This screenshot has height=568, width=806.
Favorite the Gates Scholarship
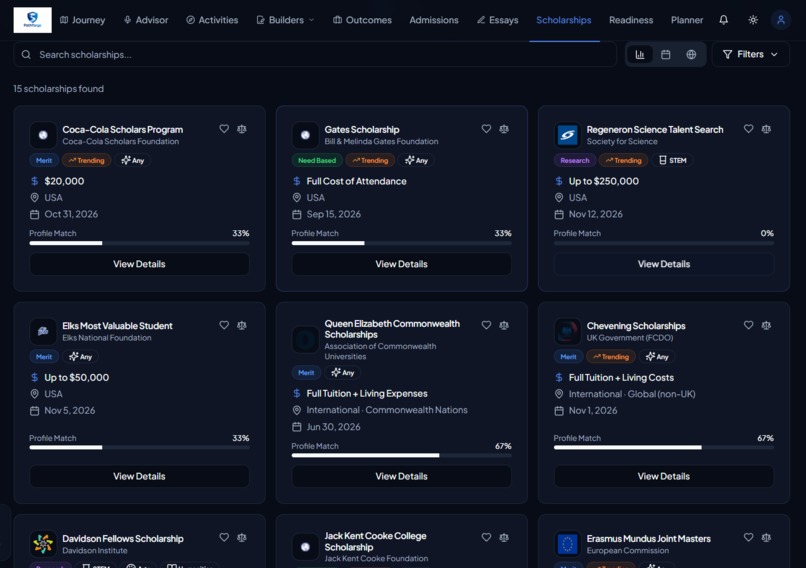[x=486, y=129]
